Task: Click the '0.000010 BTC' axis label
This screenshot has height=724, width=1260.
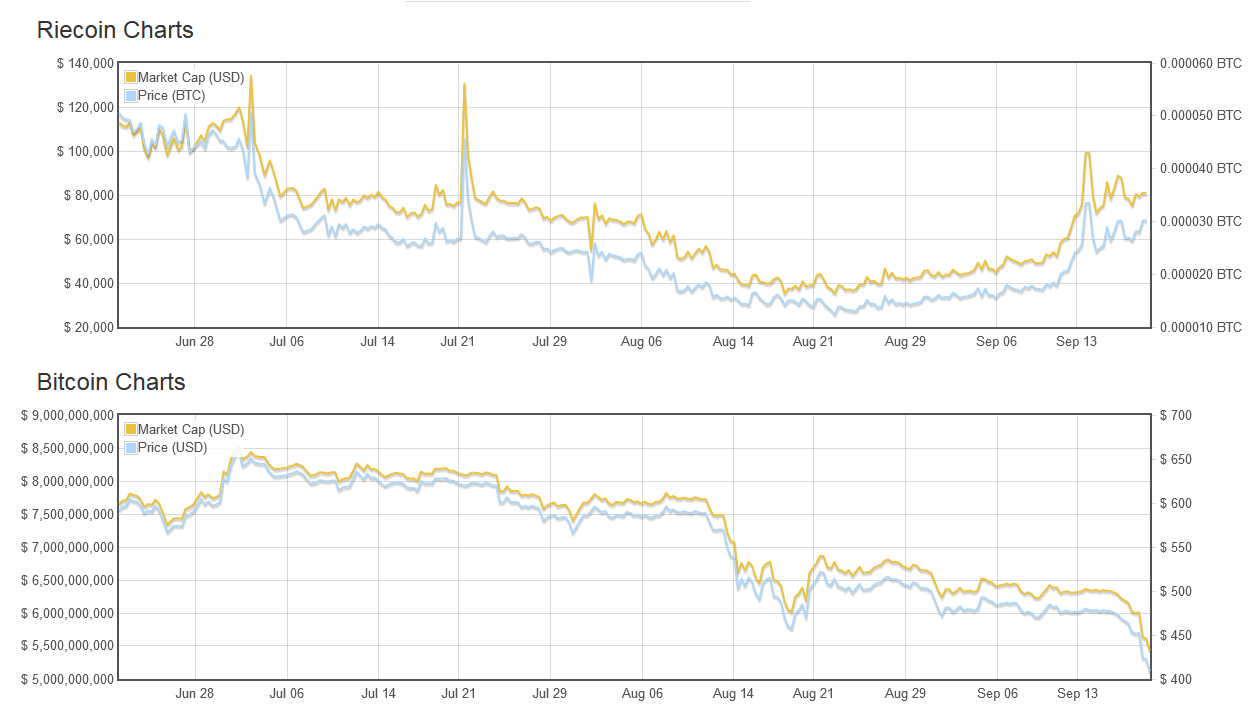Action: tap(1201, 328)
